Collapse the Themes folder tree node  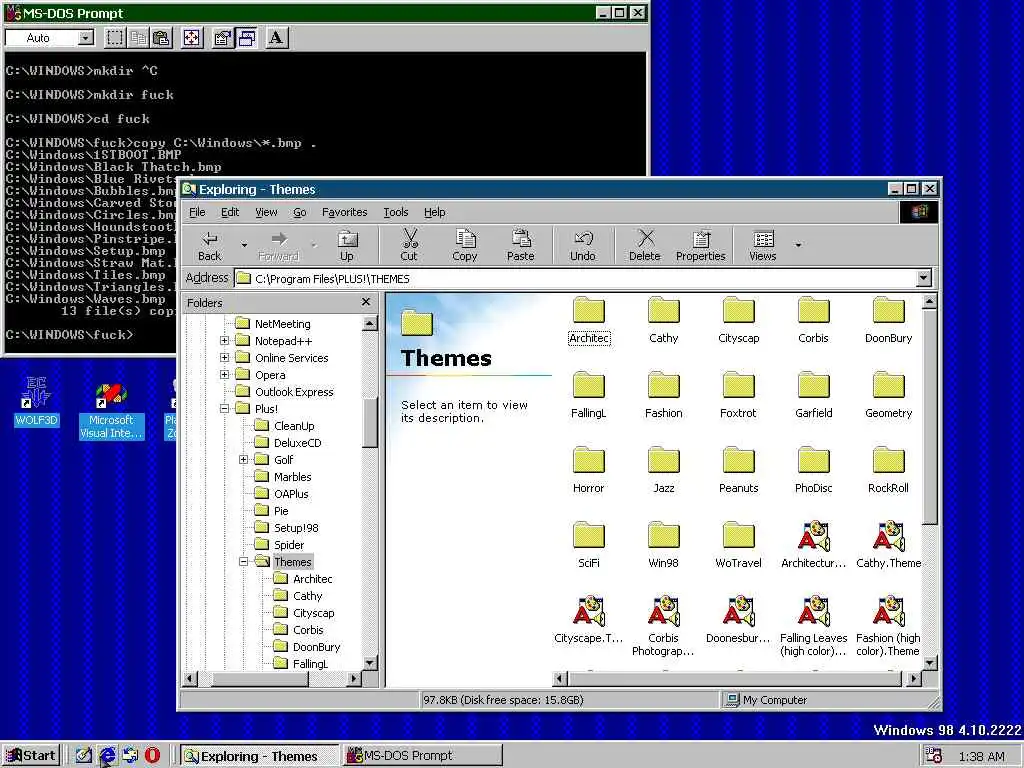point(243,562)
